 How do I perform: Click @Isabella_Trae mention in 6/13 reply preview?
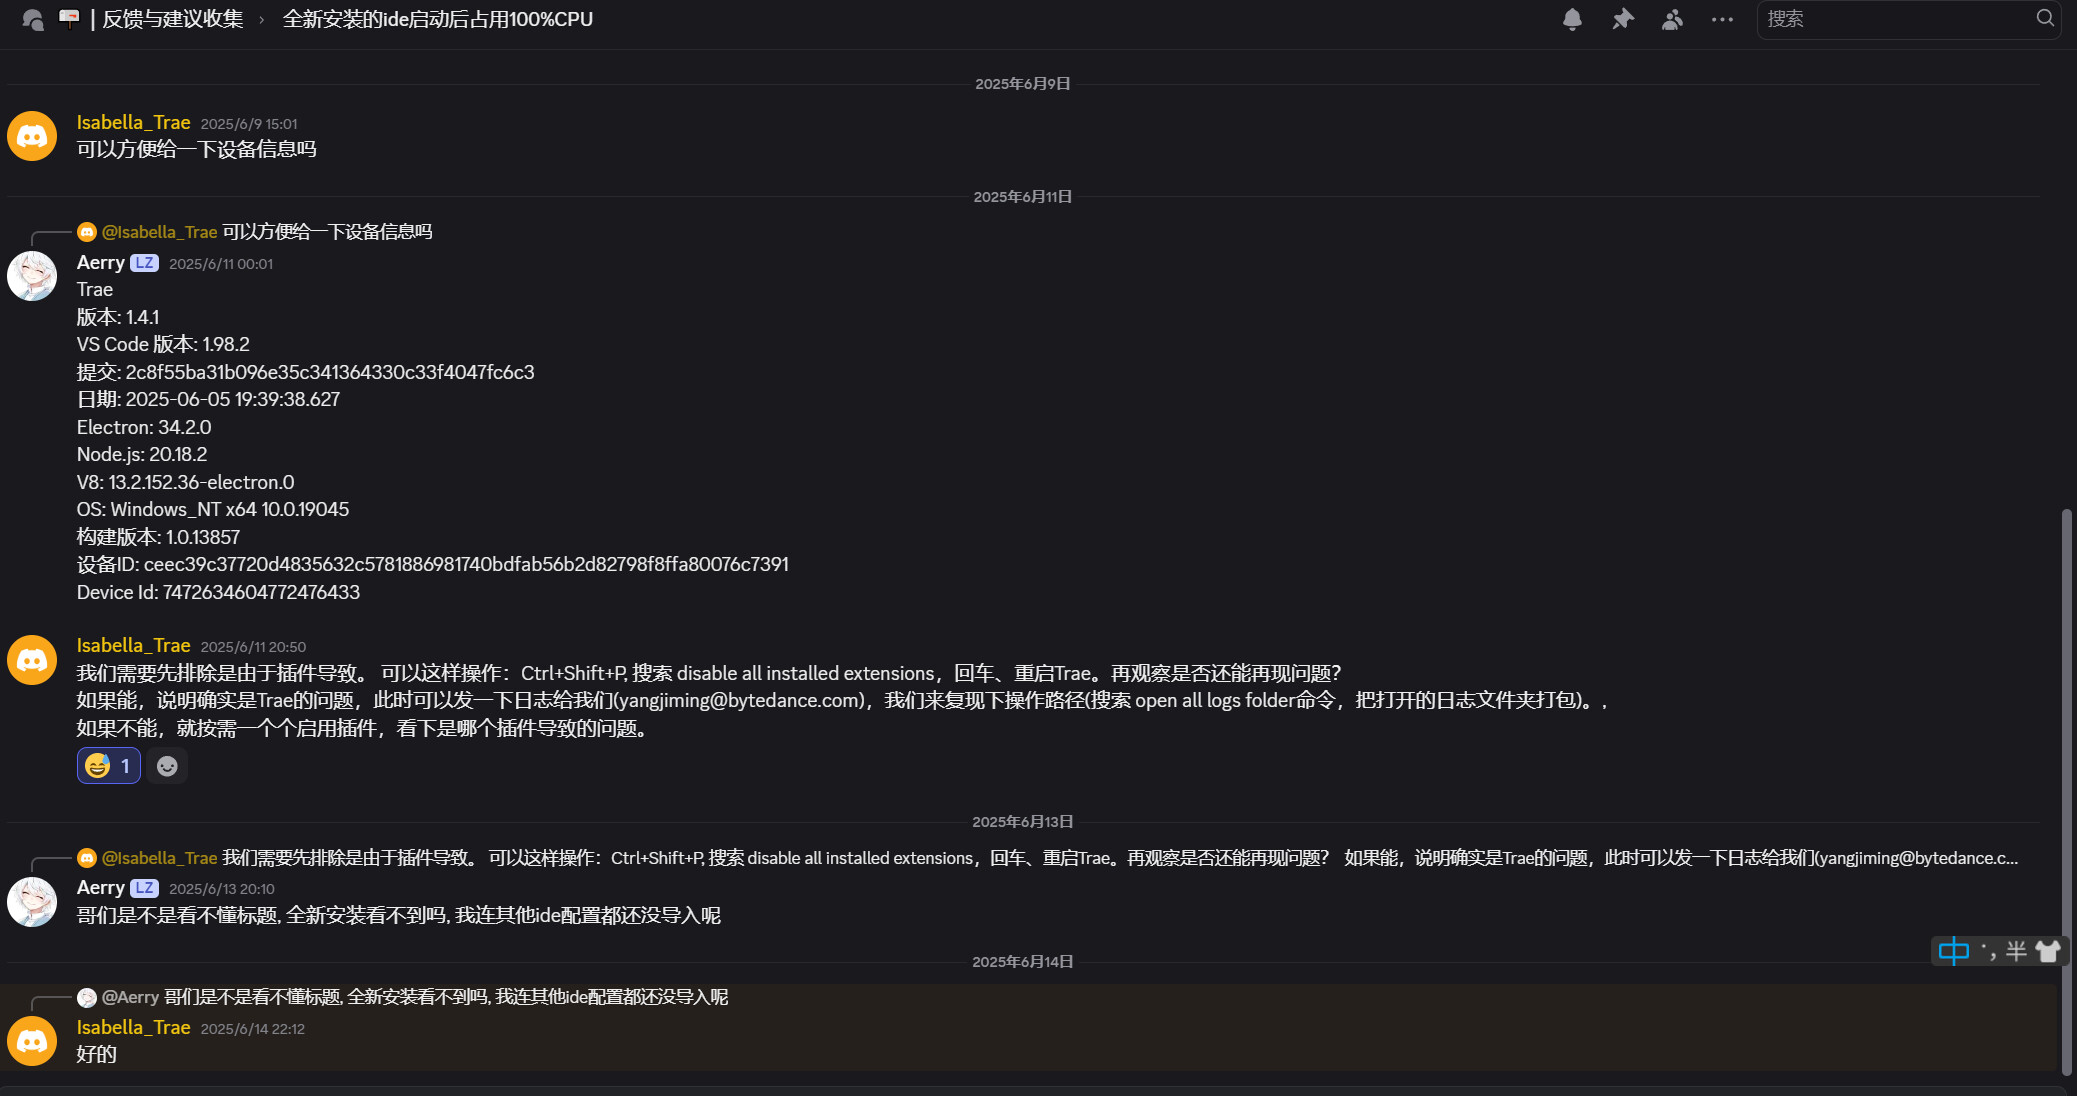[160, 858]
